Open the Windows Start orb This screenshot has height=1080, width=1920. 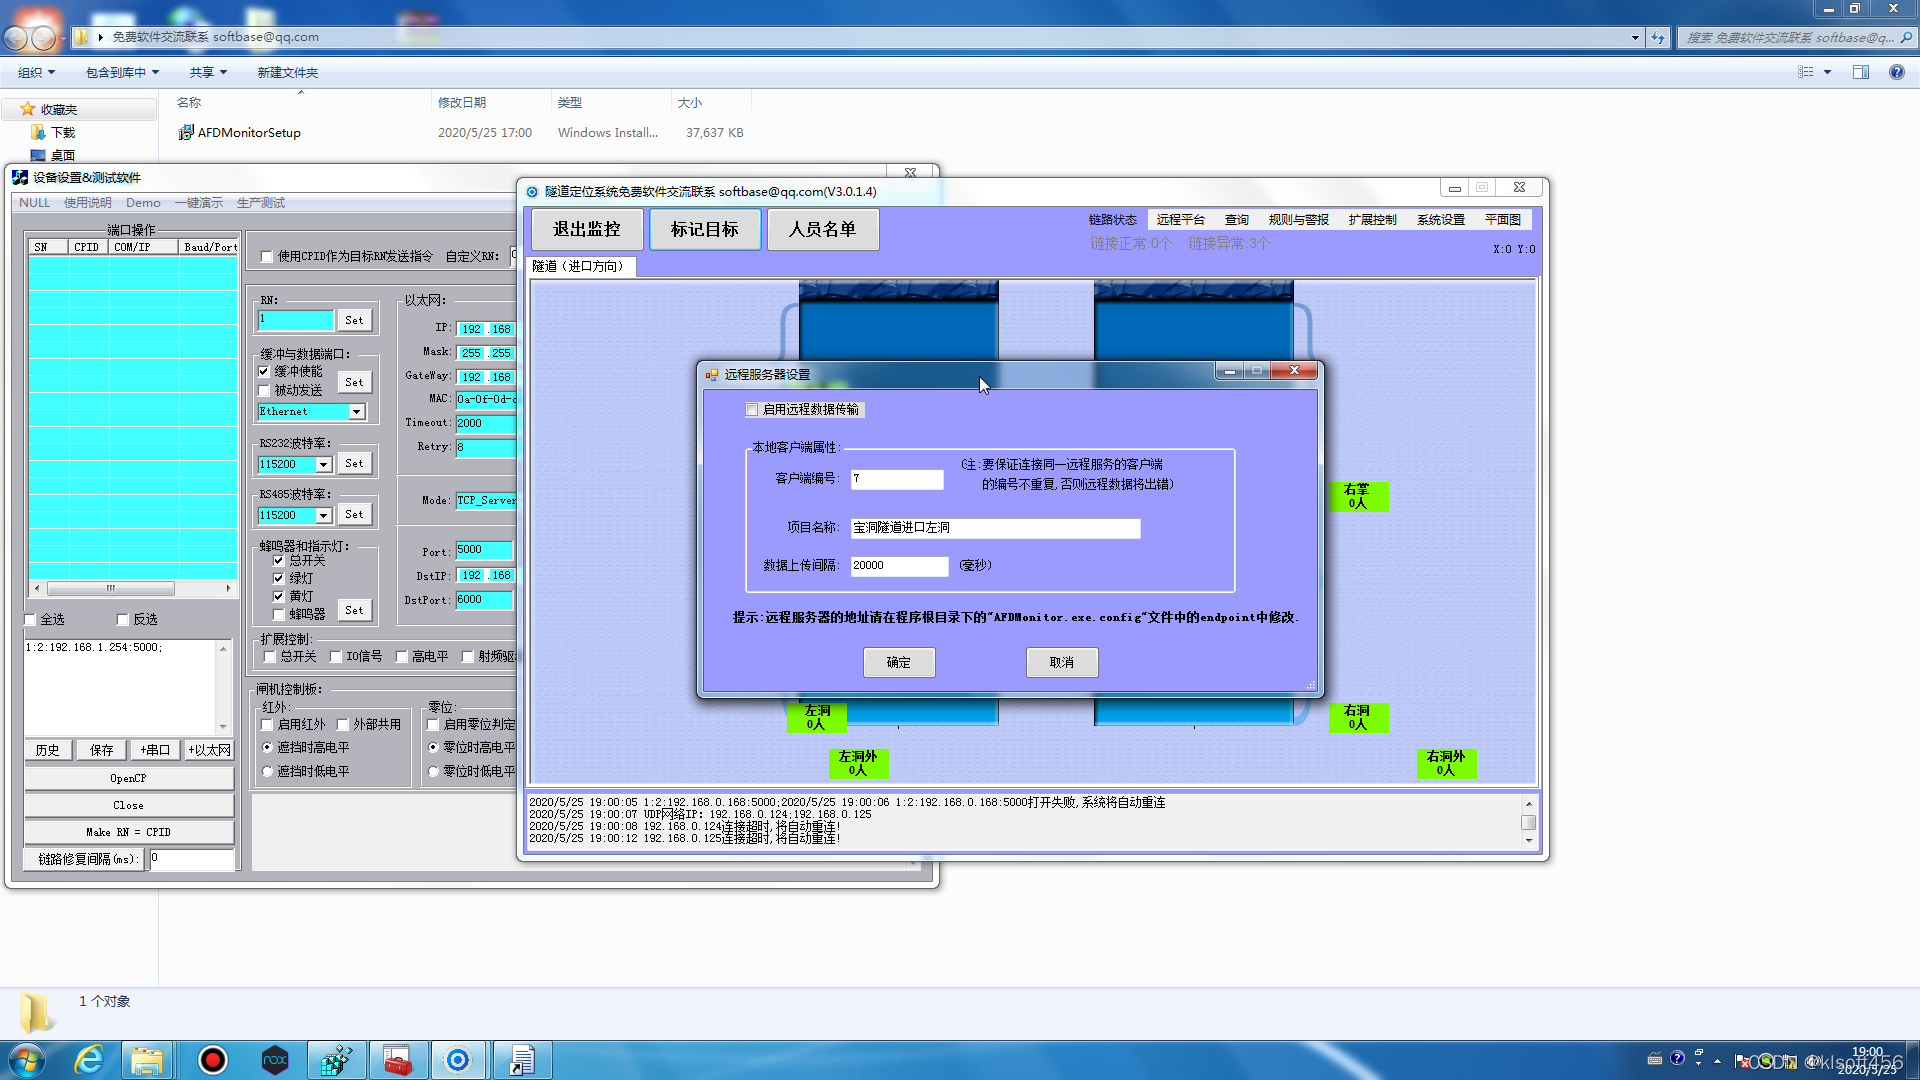(27, 1060)
